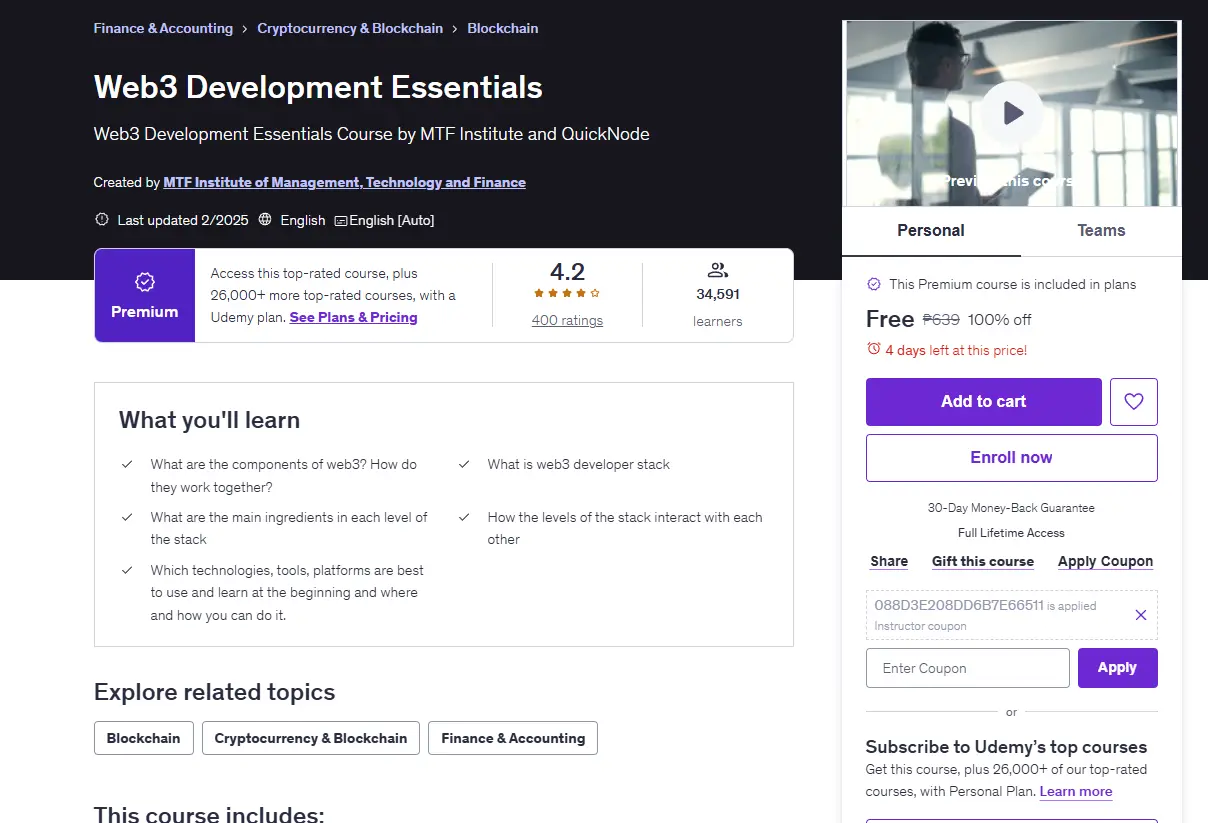Viewport: 1208px width, 823px height.
Task: Click the struck-through ₹639 price
Action: [941, 320]
